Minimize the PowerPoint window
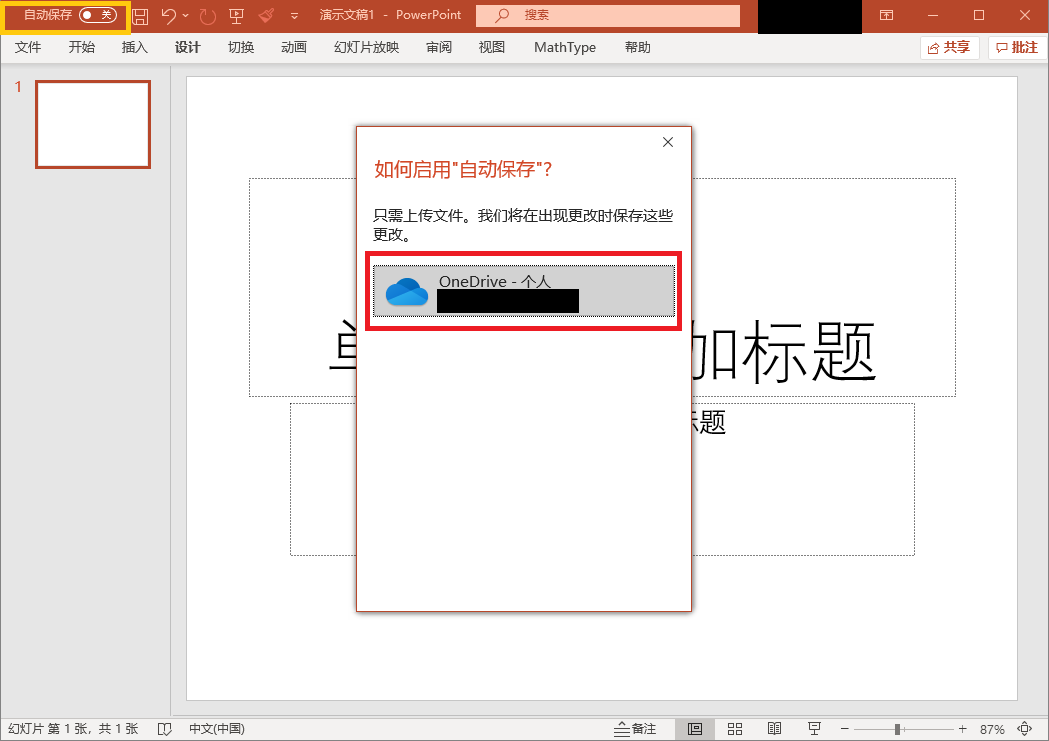 (933, 15)
